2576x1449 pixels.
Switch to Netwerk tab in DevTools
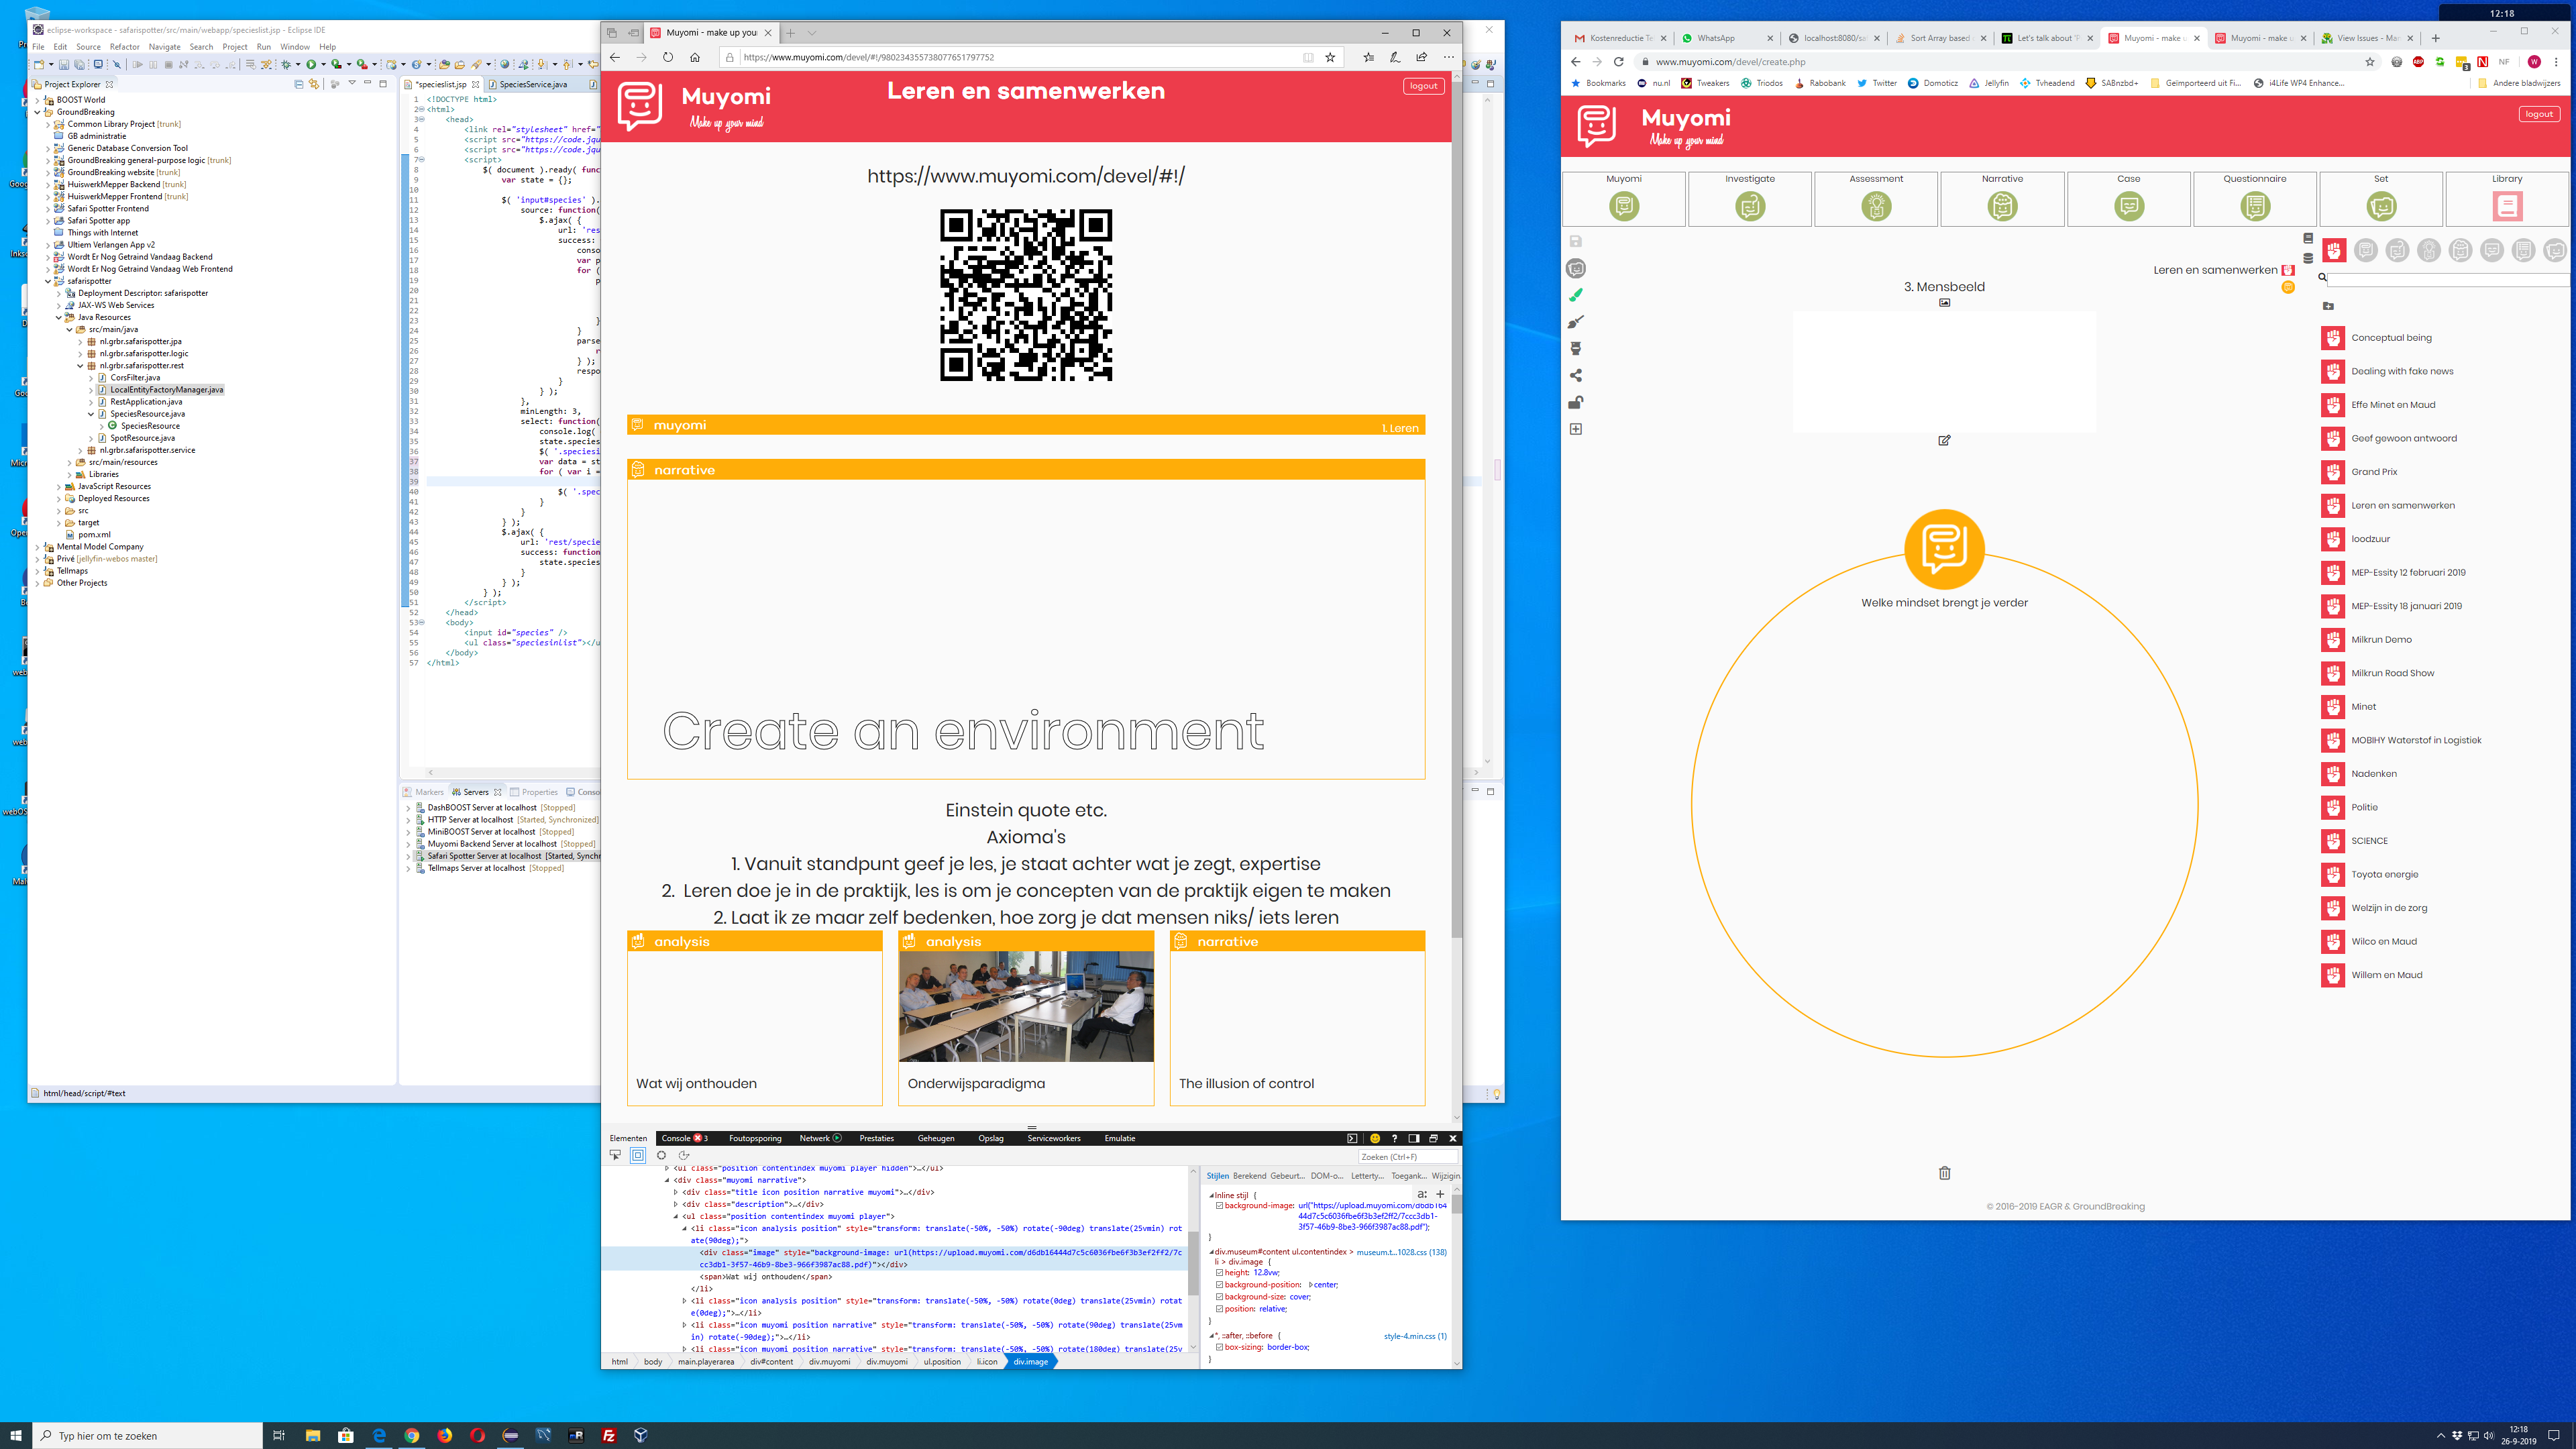(x=814, y=1138)
